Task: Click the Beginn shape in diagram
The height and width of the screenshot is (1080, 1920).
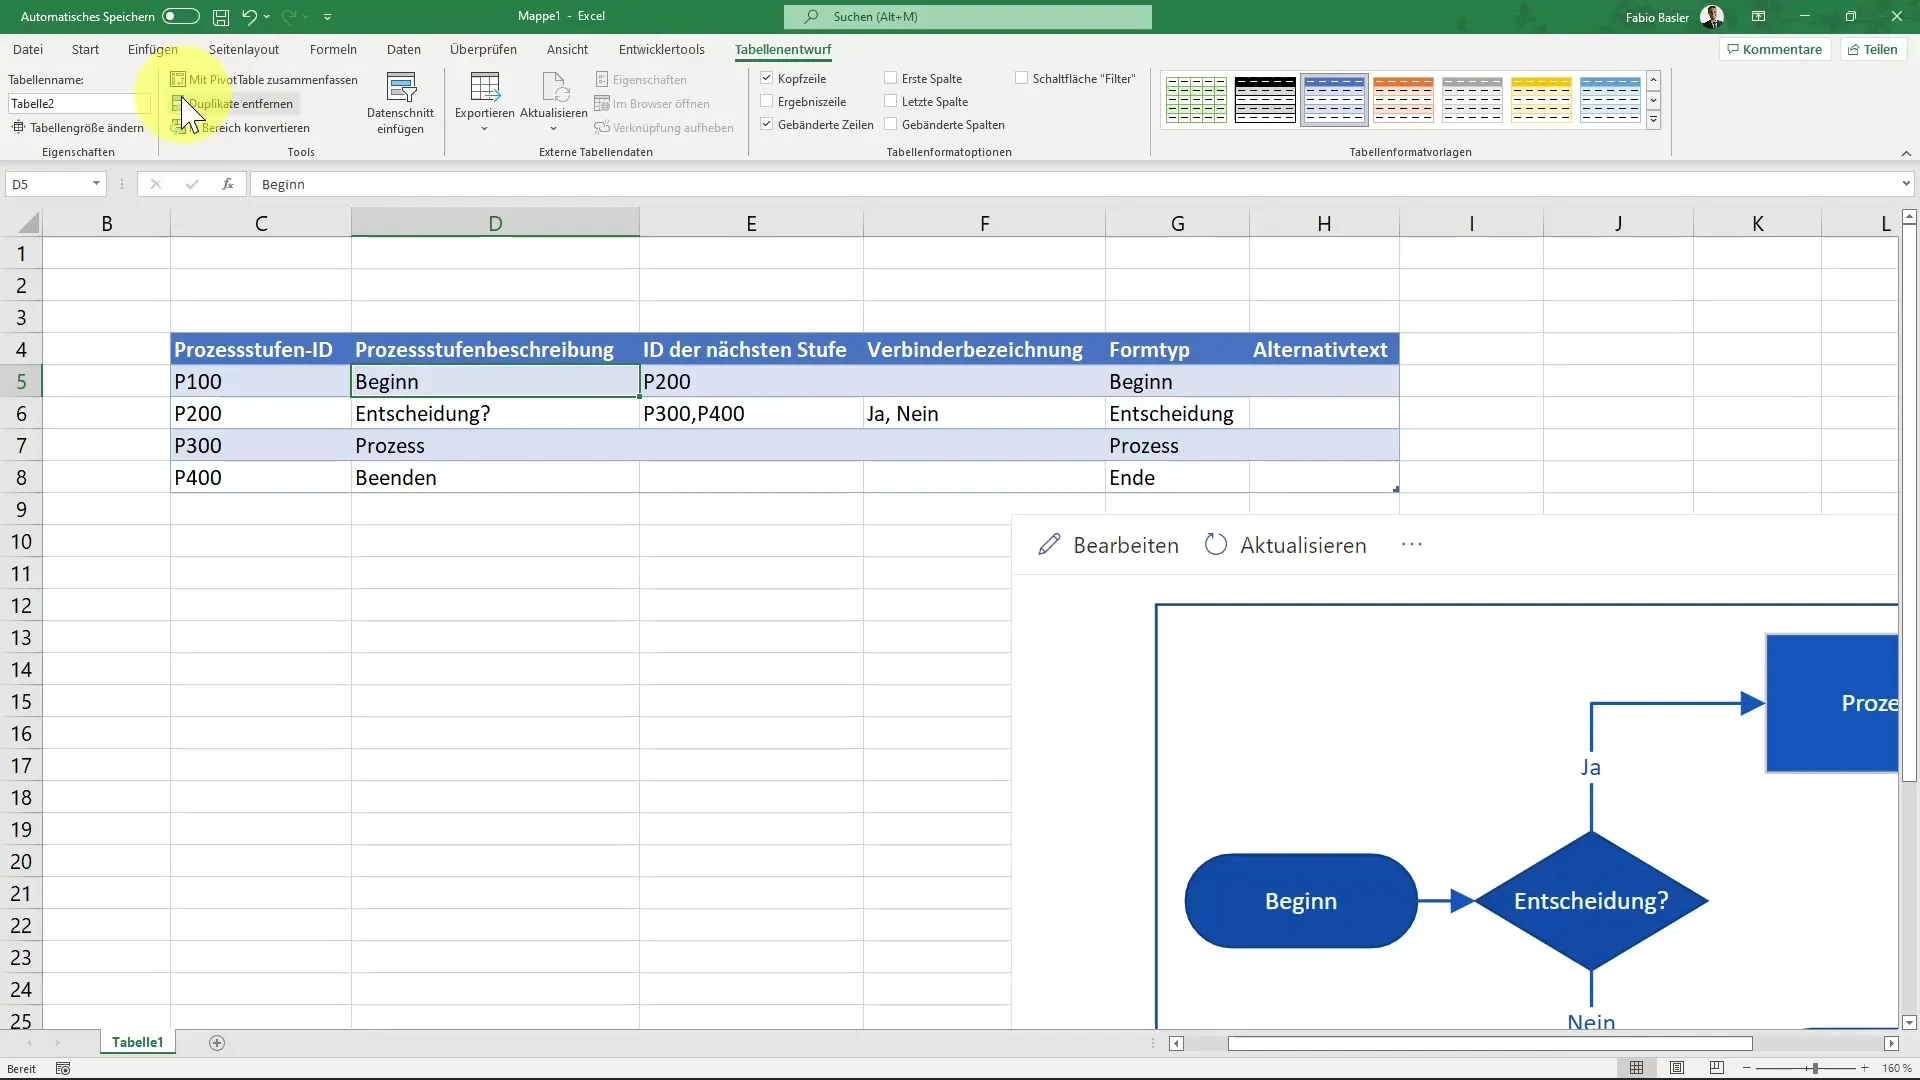Action: point(1300,901)
